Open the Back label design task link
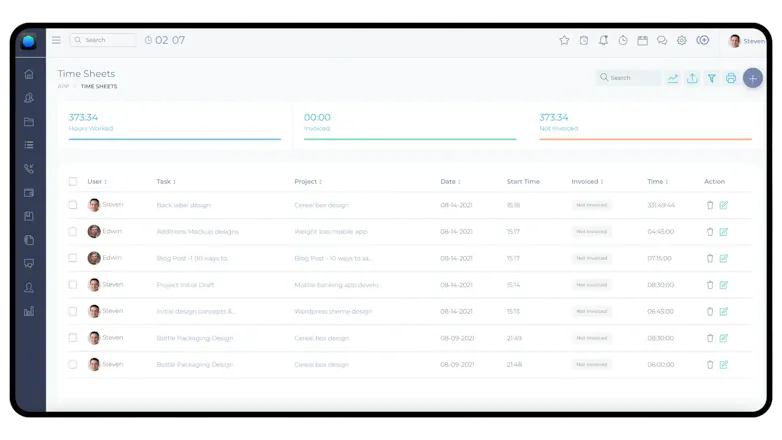This screenshot has height=440, width=782. 184,205
